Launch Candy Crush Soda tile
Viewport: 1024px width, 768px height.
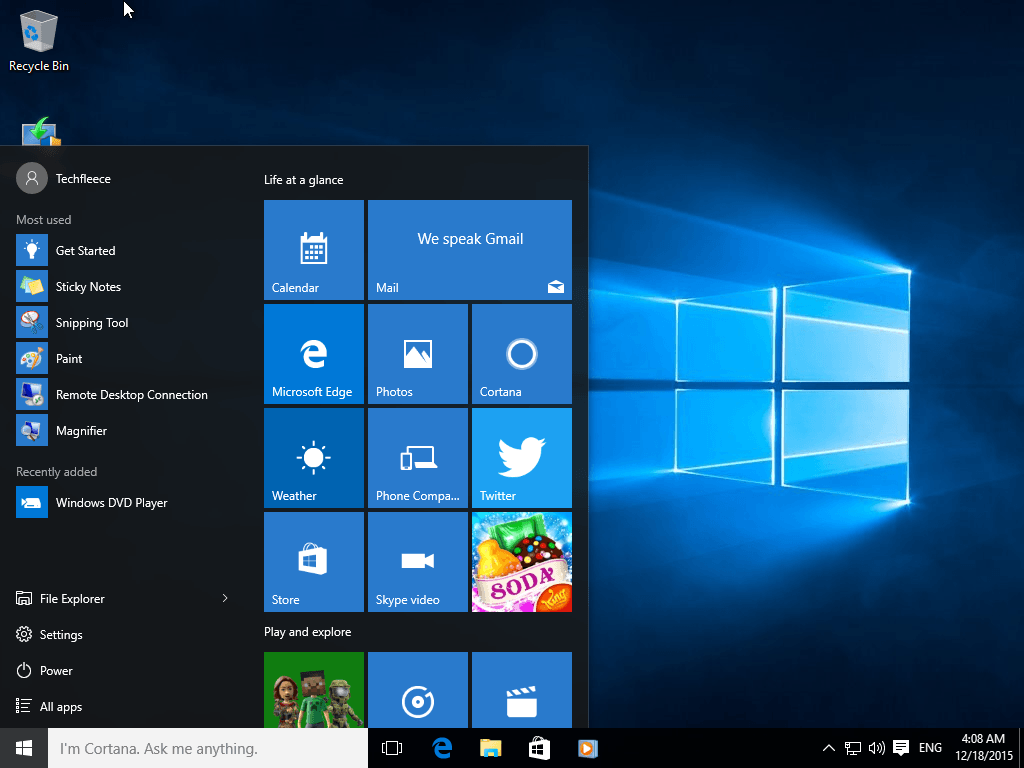point(522,562)
